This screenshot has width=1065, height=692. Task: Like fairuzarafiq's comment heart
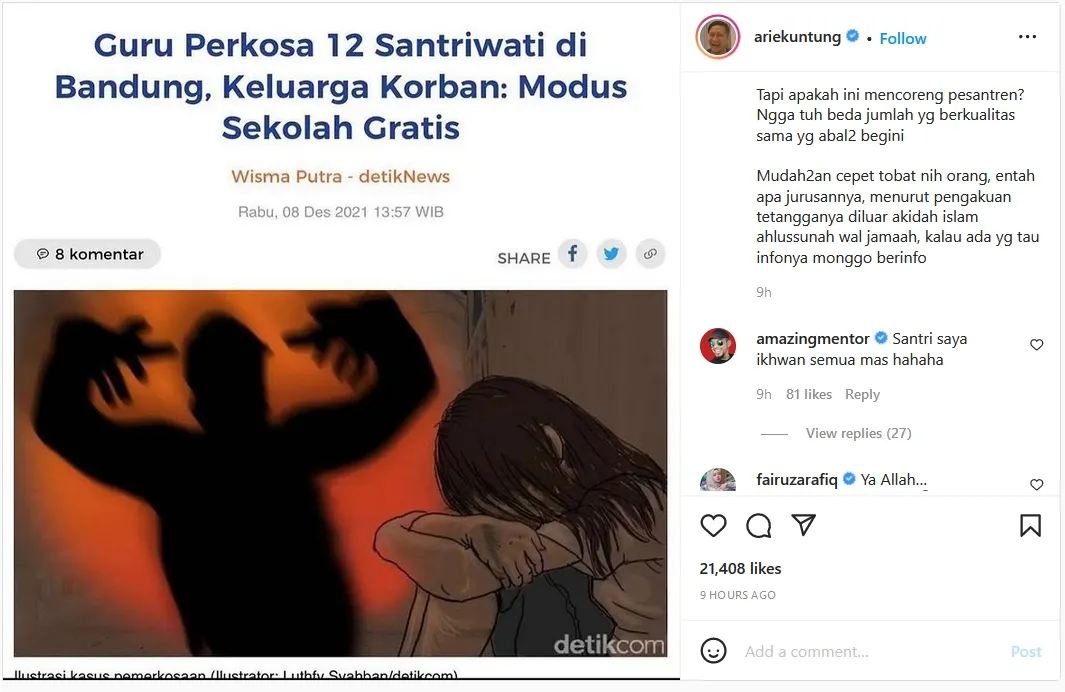click(x=1036, y=485)
